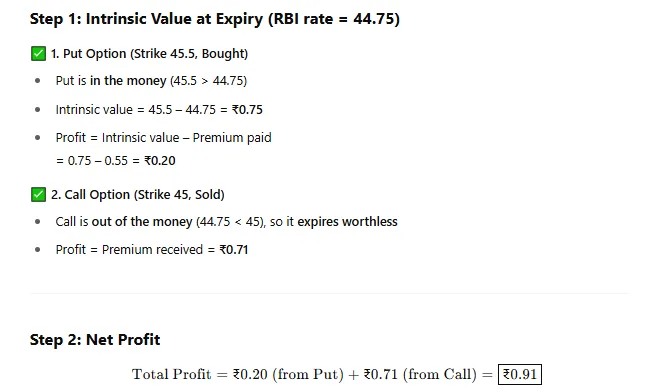This screenshot has width=649, height=392.
Task: Select the '1. Put Option (Strike 45.5, Bought)' line
Action: tap(149, 54)
